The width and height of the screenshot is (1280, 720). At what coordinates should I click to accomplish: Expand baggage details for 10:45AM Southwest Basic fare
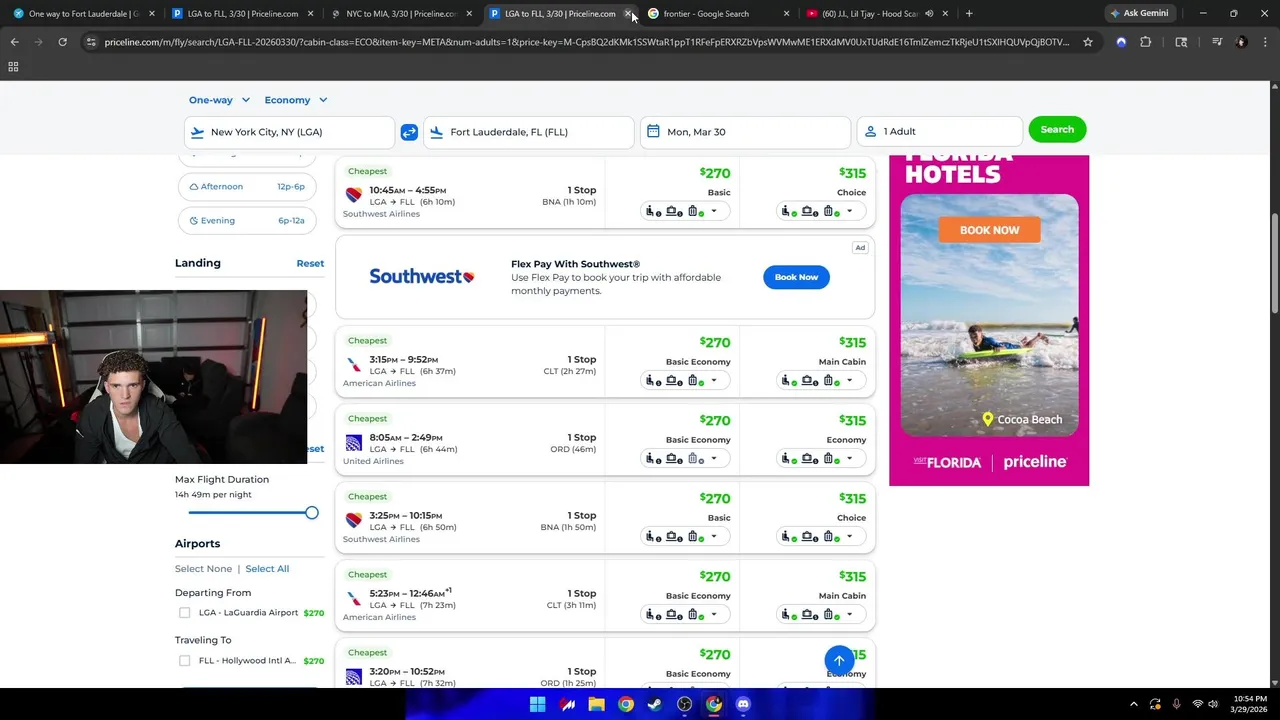[x=685, y=211]
